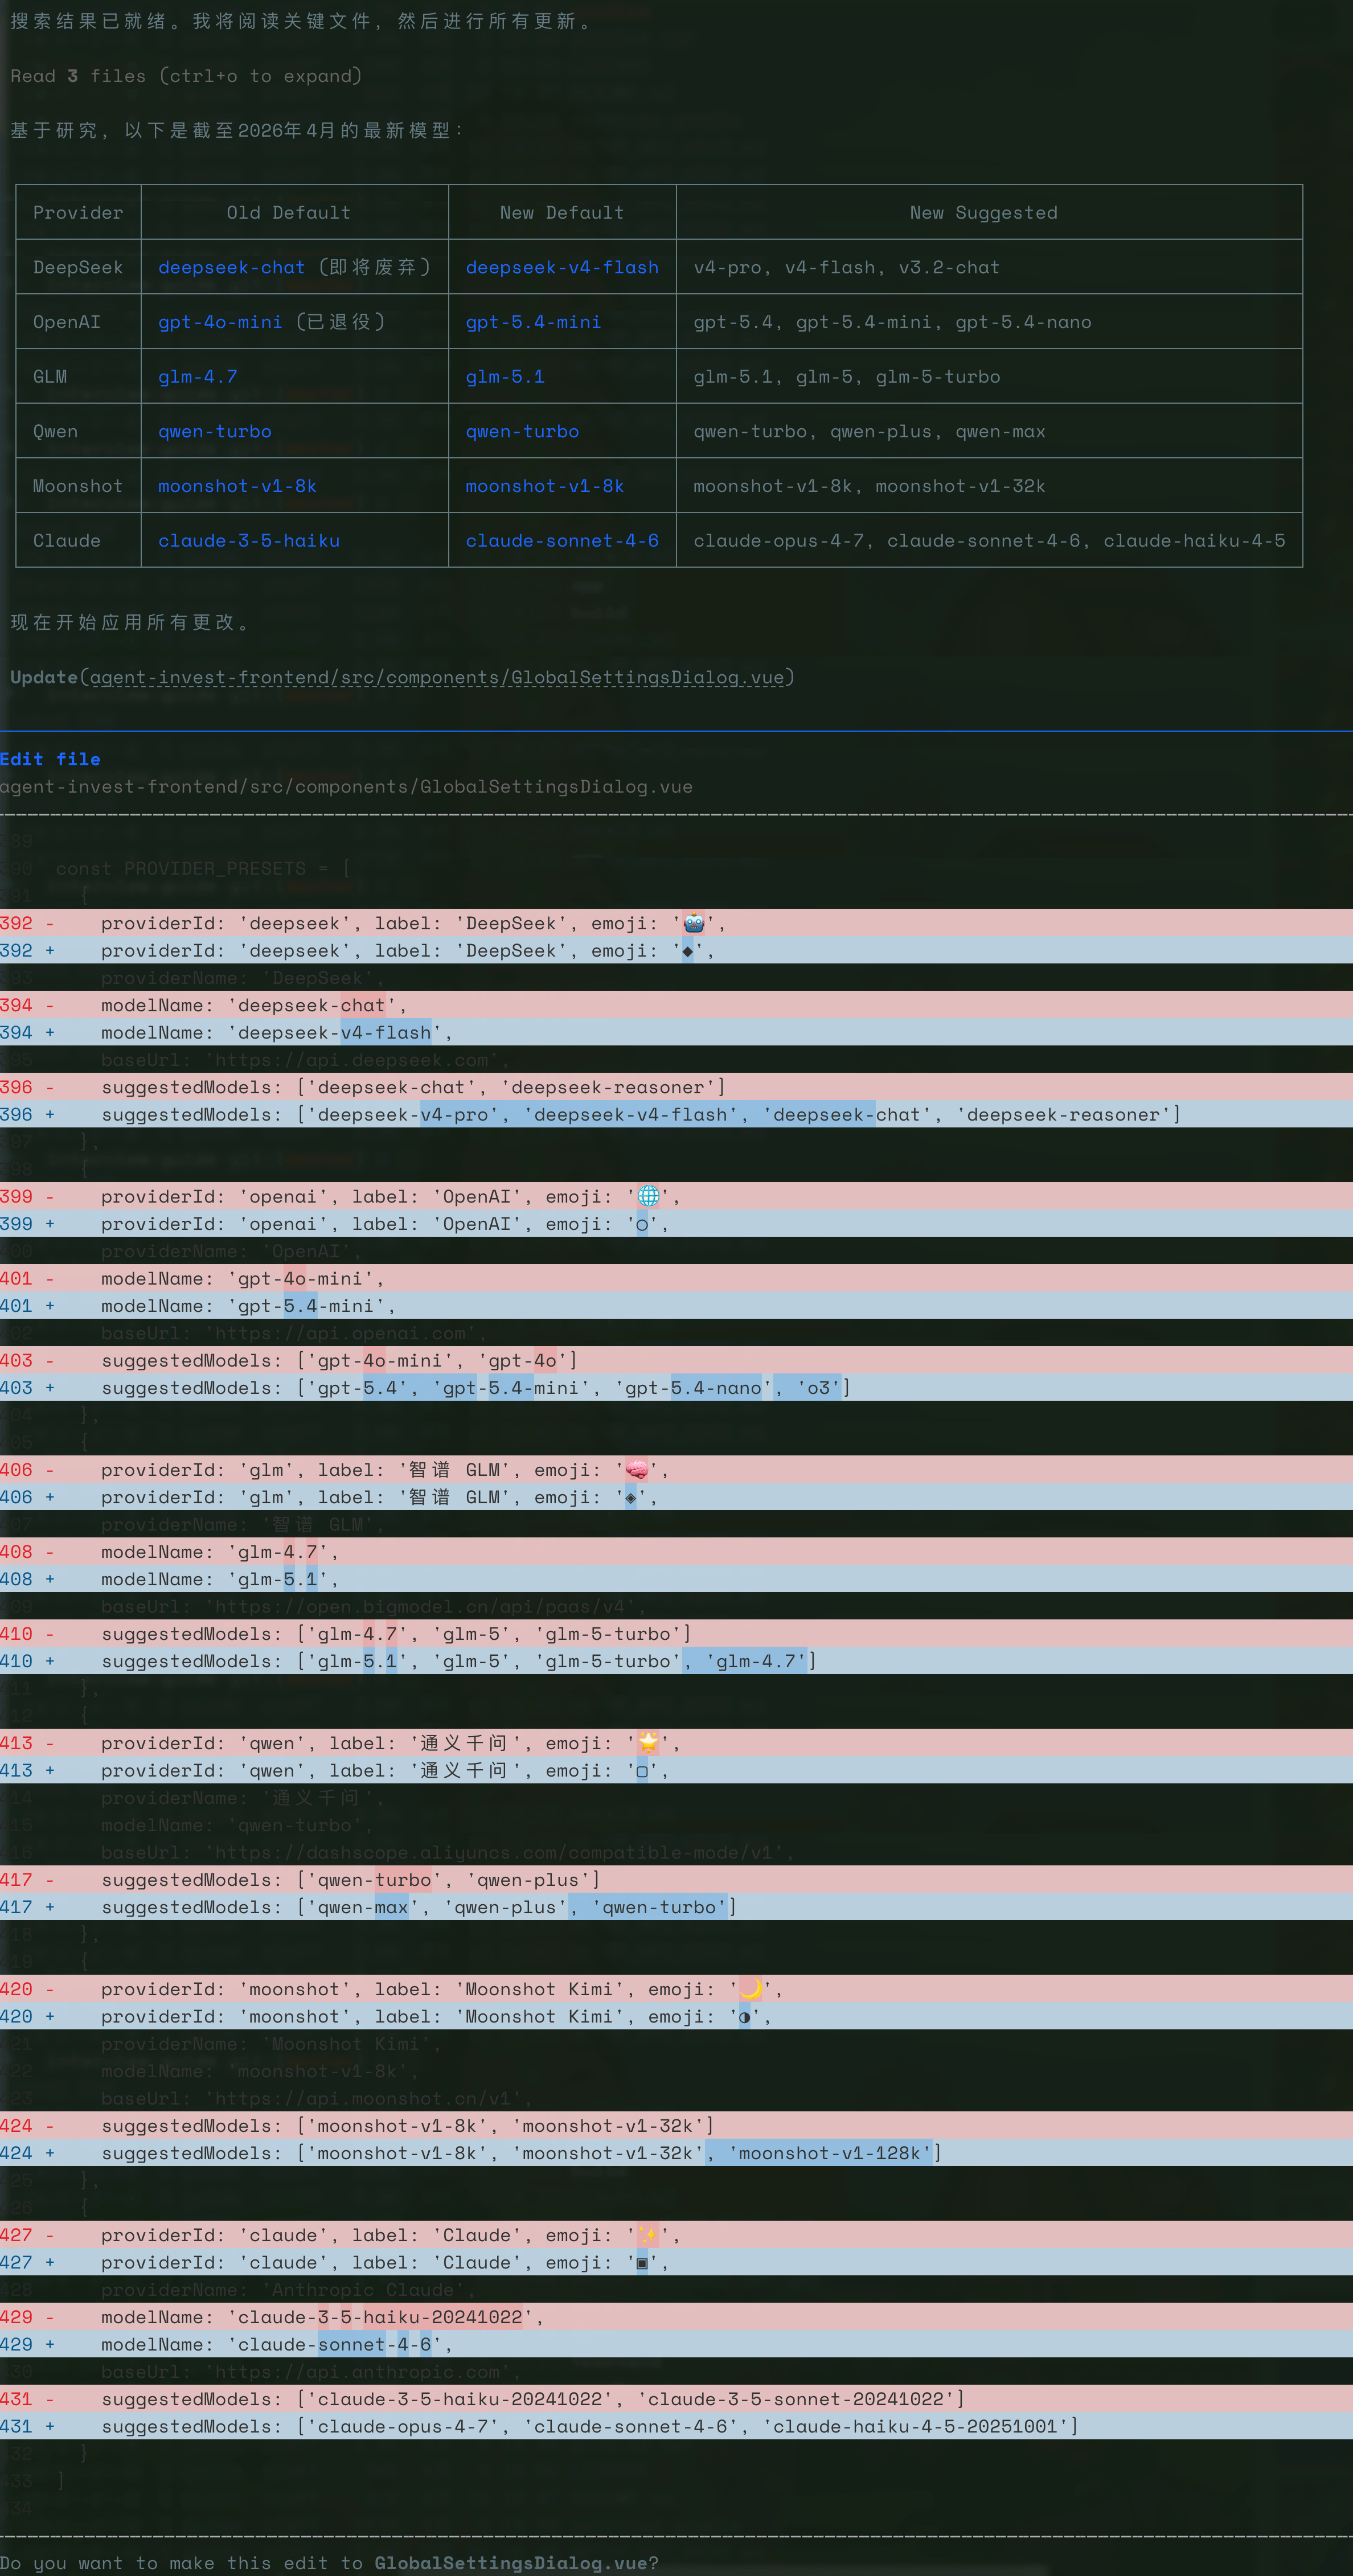Viewport: 1353px width, 2576px height.
Task: Click "gpt-4o-mini" in the Old Default column
Action: [x=220, y=322]
